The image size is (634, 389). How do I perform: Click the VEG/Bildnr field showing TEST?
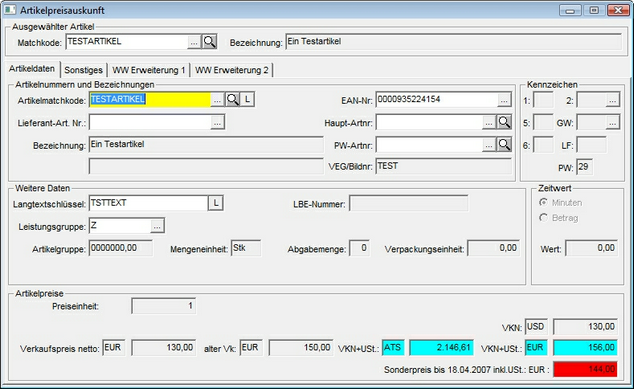pyautogui.click(x=444, y=166)
